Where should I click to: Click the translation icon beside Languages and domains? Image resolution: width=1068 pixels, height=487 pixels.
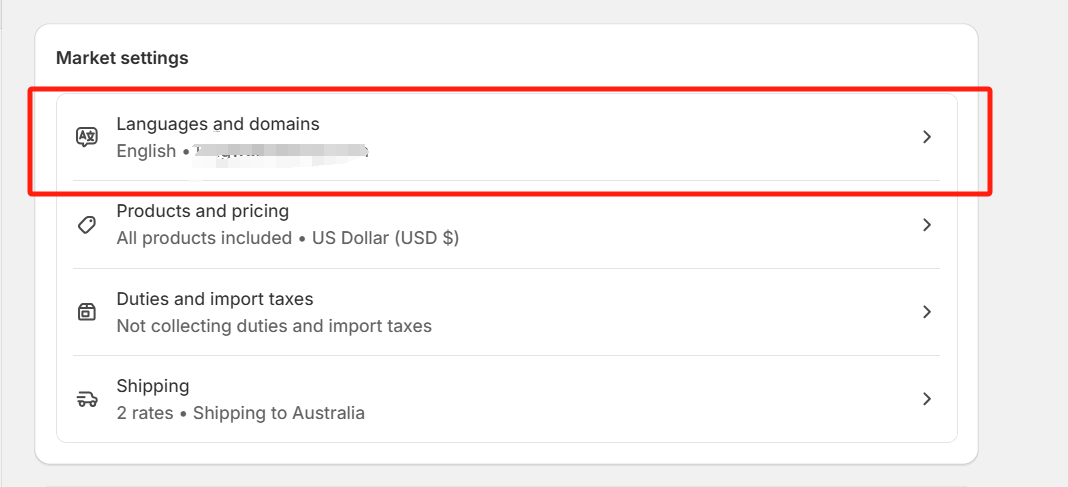coord(87,137)
